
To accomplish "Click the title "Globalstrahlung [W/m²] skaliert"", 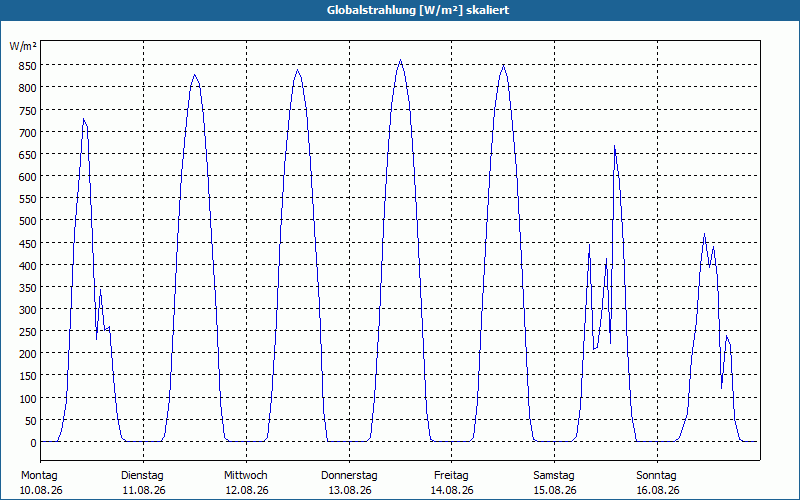I will coord(418,10).
